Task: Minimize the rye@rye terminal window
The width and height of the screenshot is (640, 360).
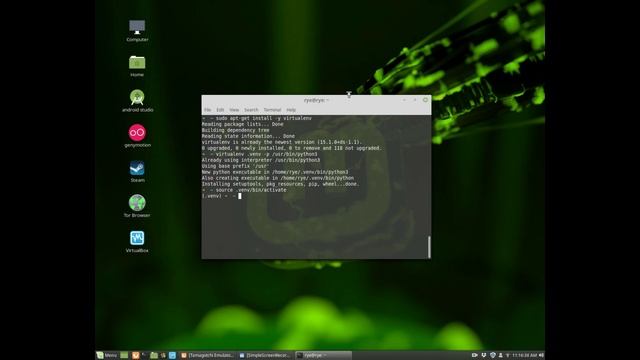Action: pyautogui.click(x=404, y=100)
